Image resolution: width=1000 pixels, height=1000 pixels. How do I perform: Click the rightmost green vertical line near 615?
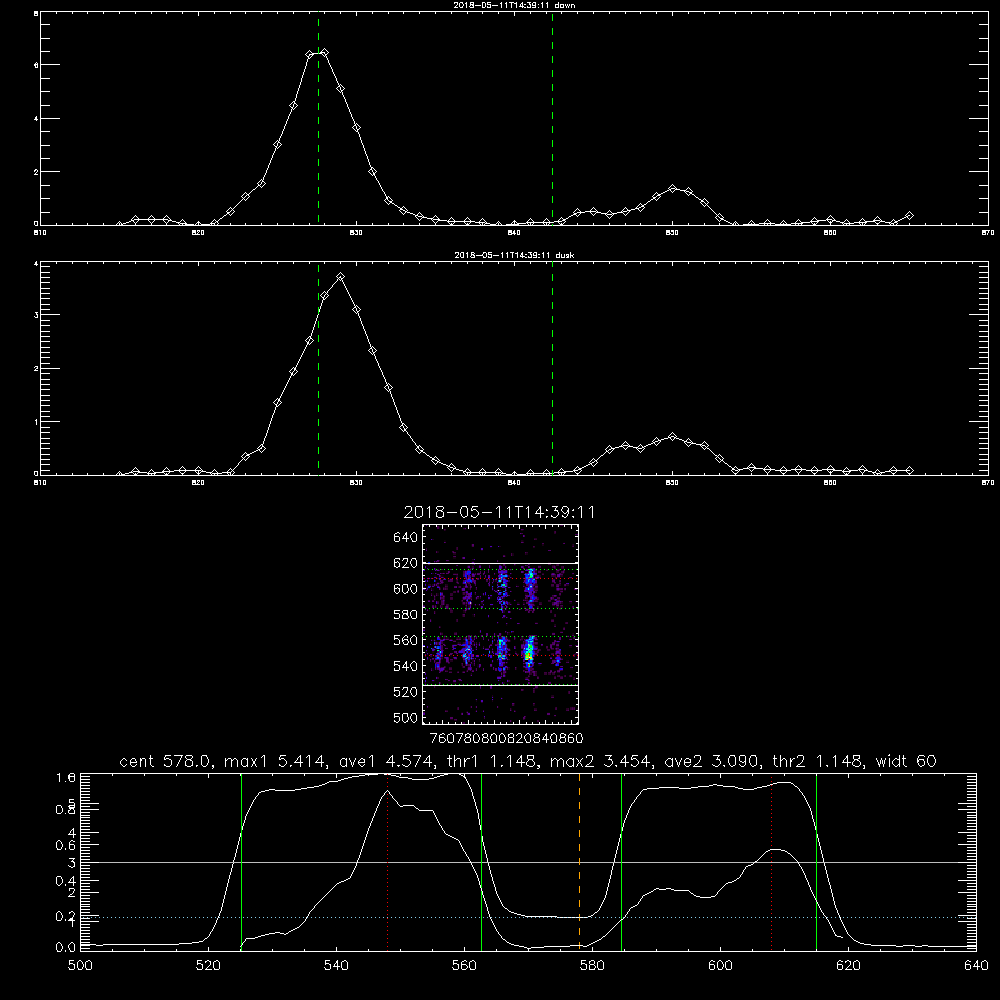coord(816,861)
